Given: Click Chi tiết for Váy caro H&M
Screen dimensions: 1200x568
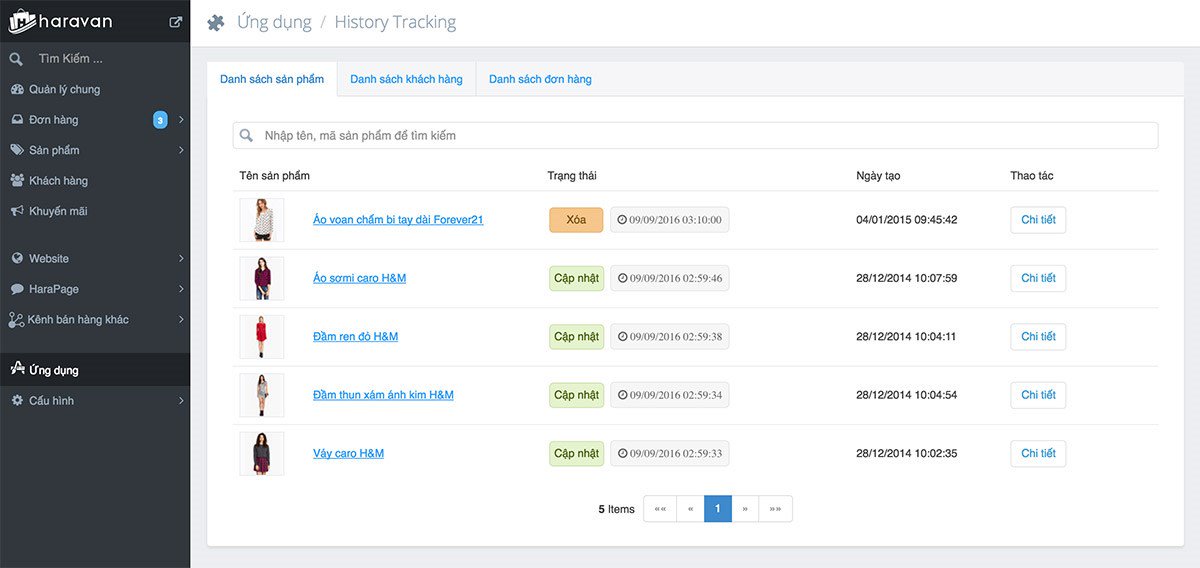Looking at the screenshot, I should [x=1038, y=453].
